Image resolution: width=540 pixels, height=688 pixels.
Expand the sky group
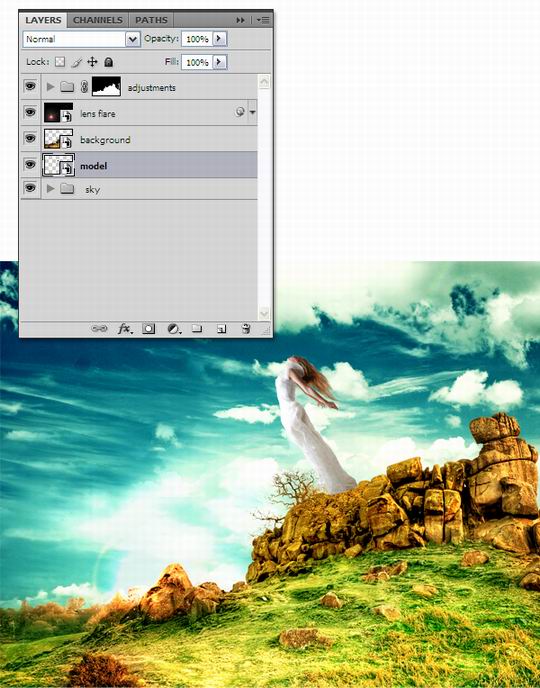pyautogui.click(x=50, y=189)
